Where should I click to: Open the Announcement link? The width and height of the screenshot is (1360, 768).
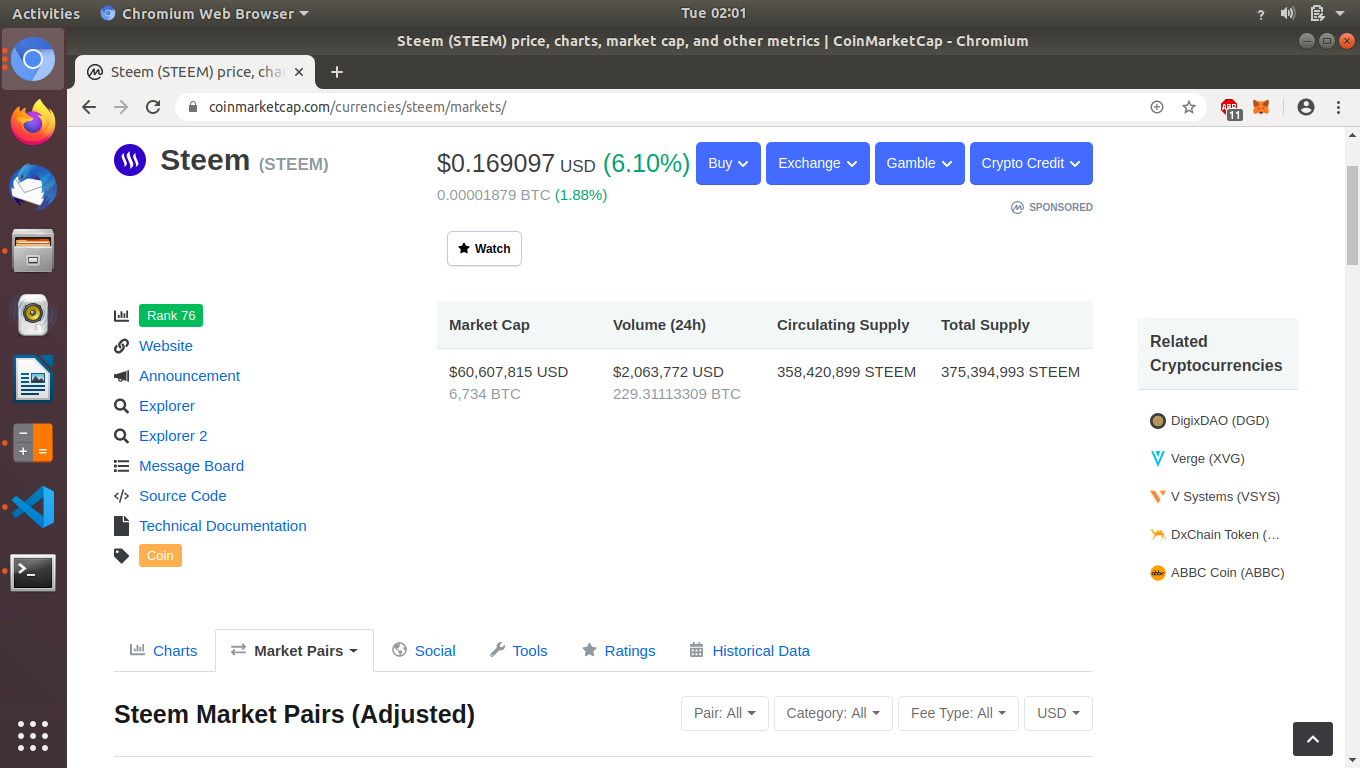pos(190,376)
